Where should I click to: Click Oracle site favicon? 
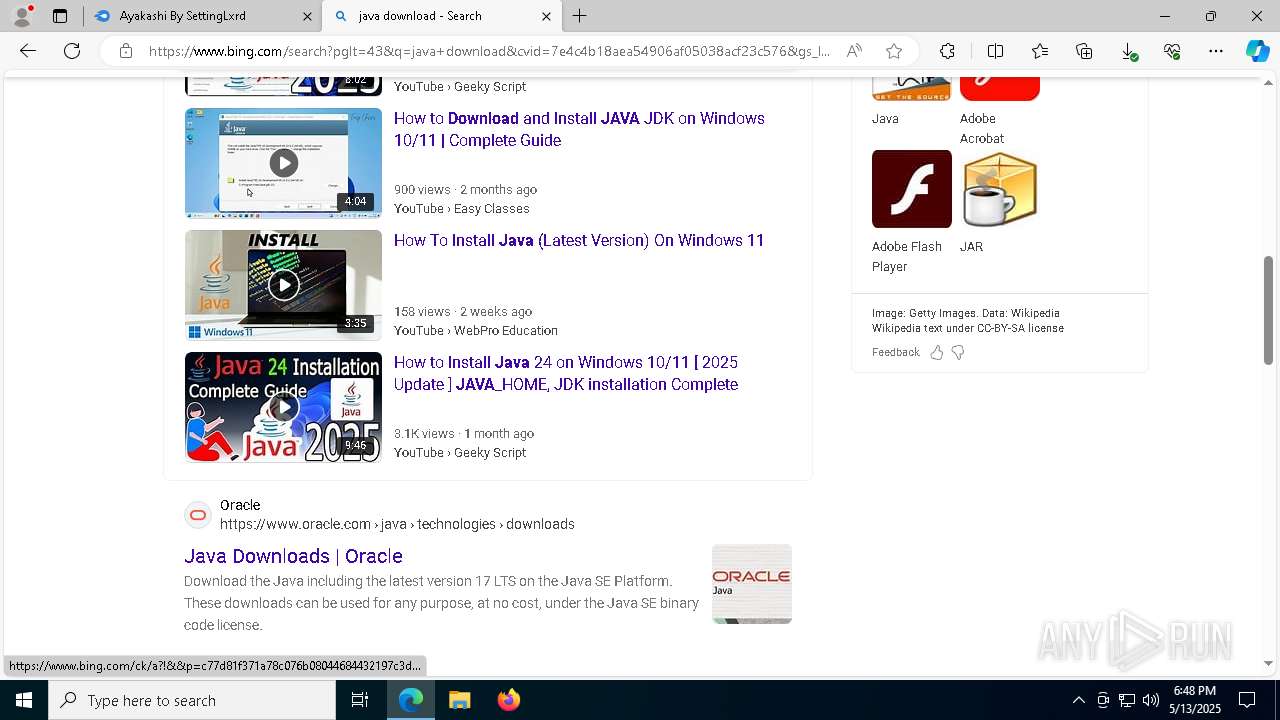[x=198, y=515]
